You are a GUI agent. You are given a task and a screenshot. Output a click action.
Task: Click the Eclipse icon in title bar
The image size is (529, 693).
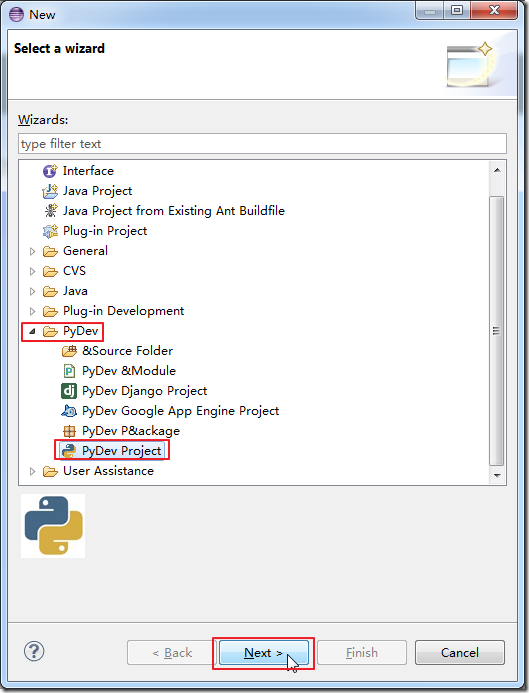[16, 15]
